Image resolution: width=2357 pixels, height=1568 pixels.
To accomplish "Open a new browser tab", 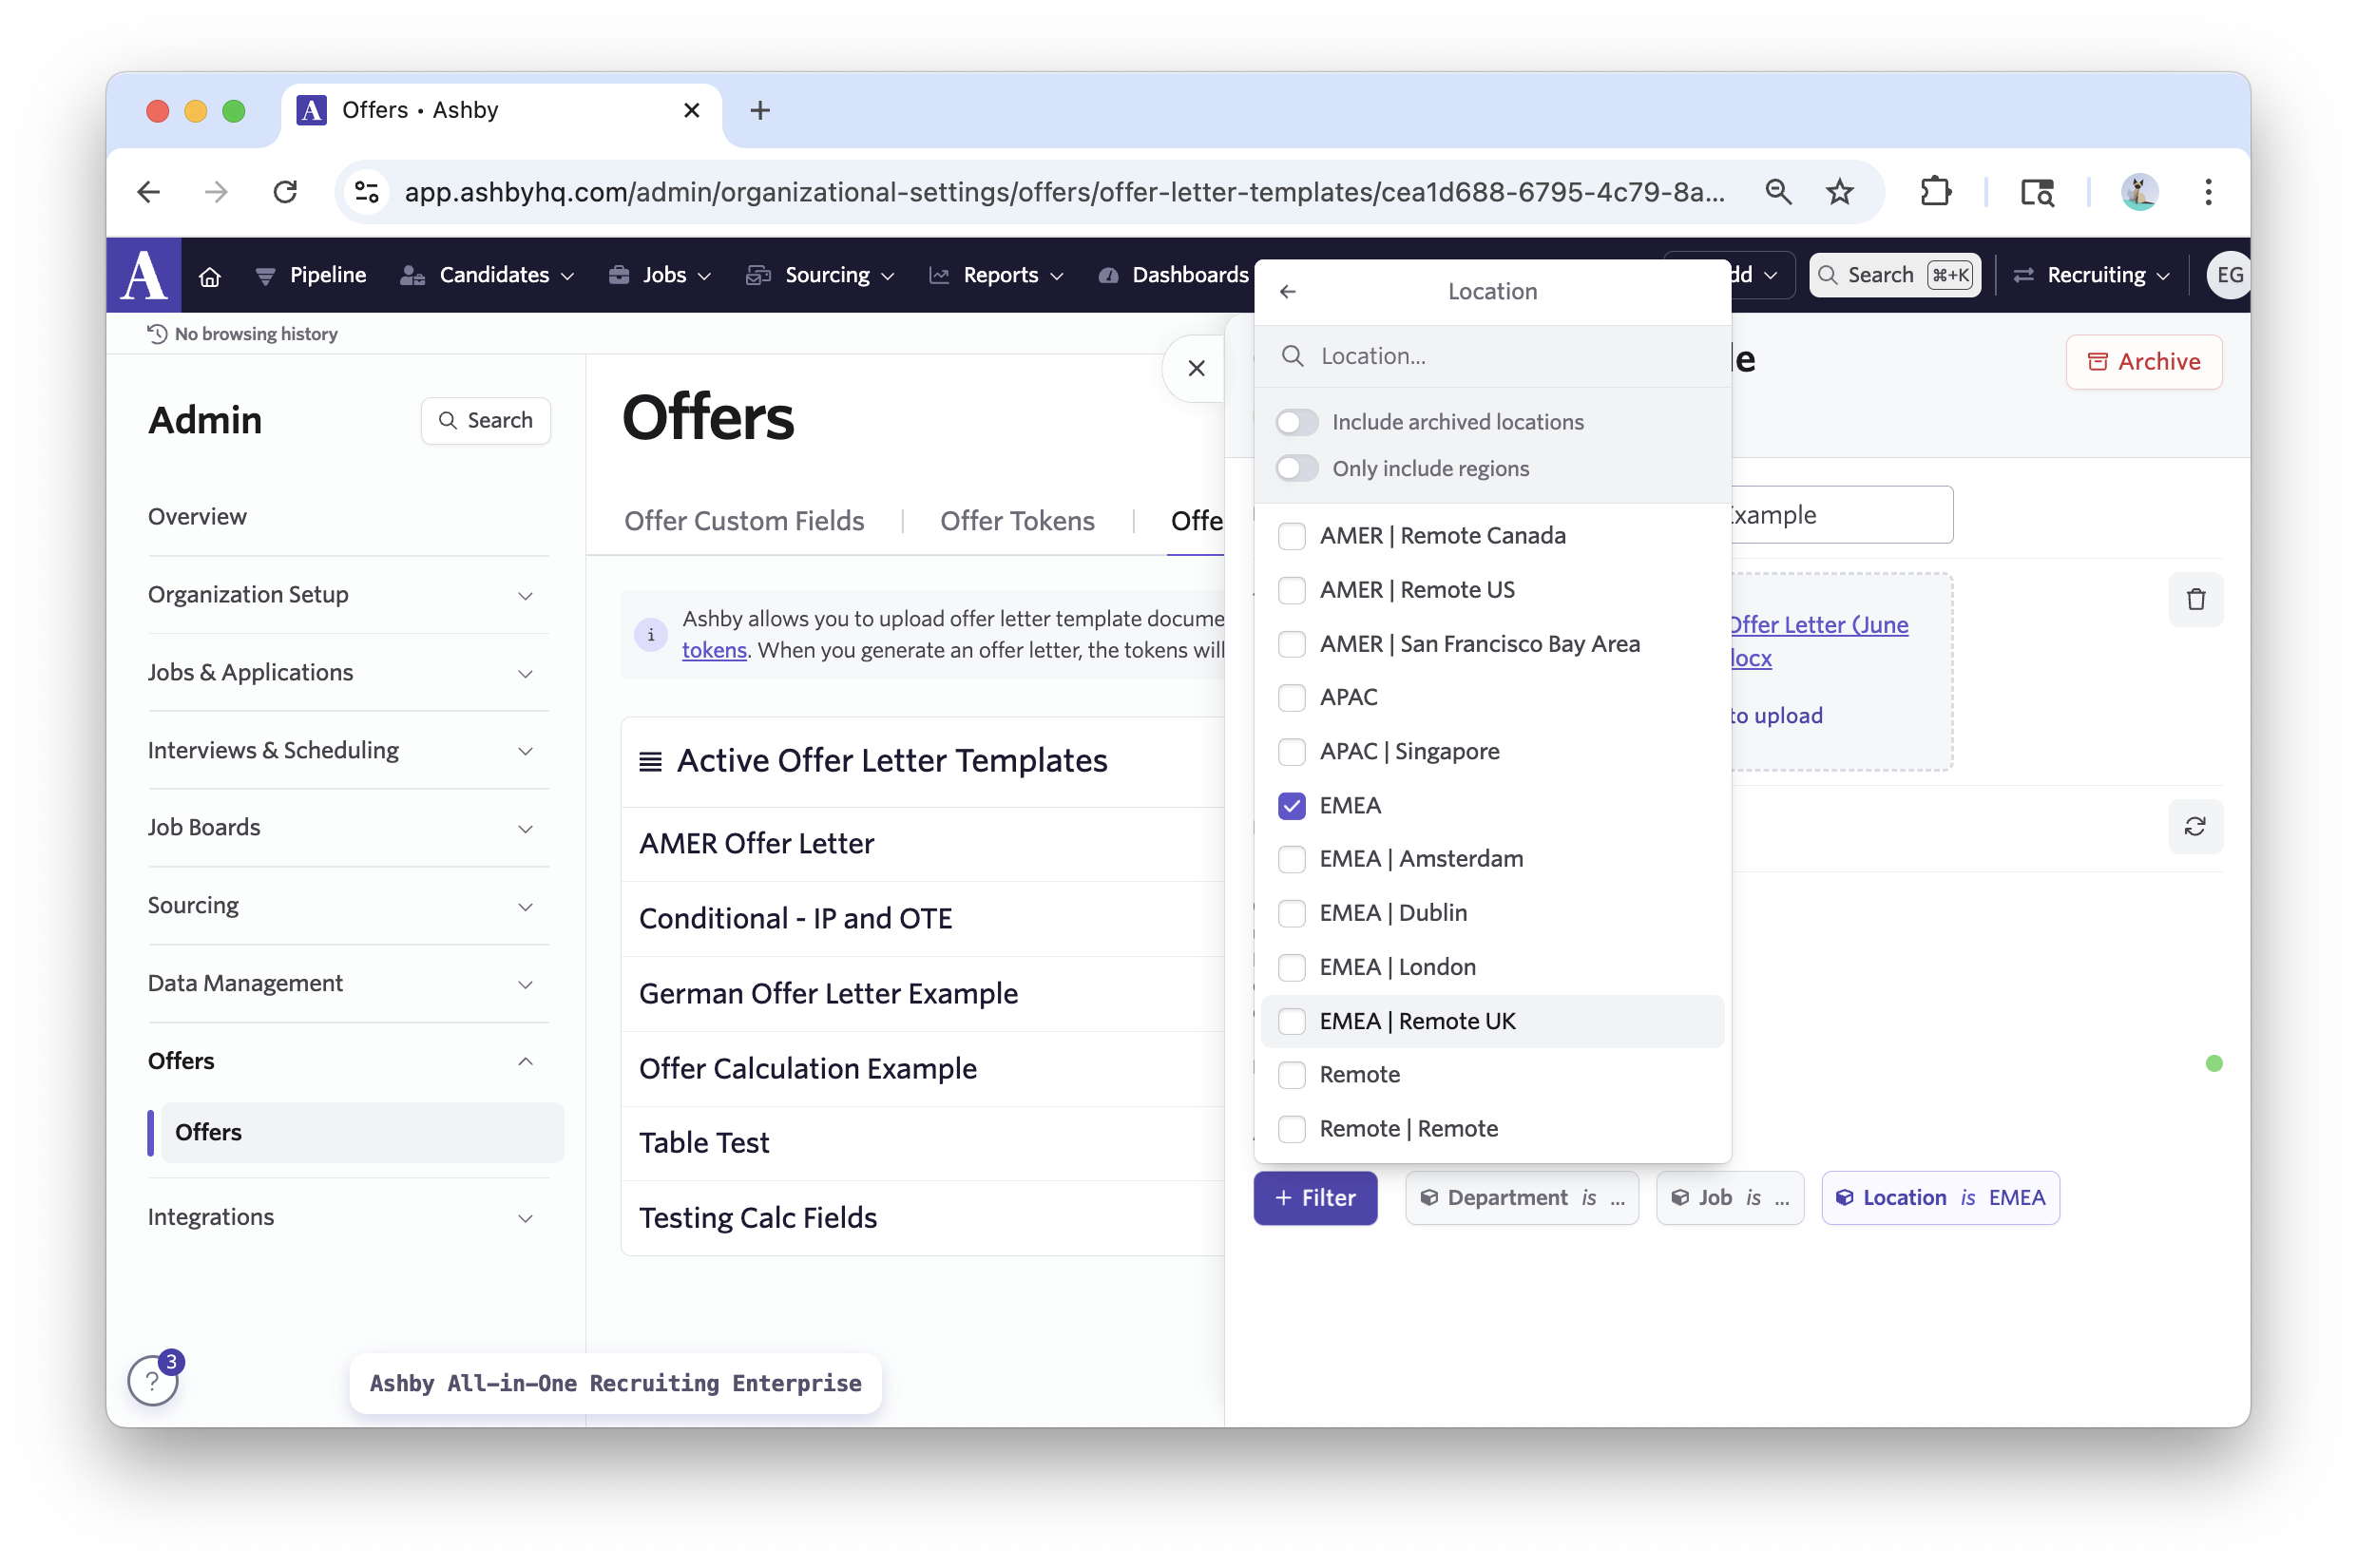I will coord(760,110).
